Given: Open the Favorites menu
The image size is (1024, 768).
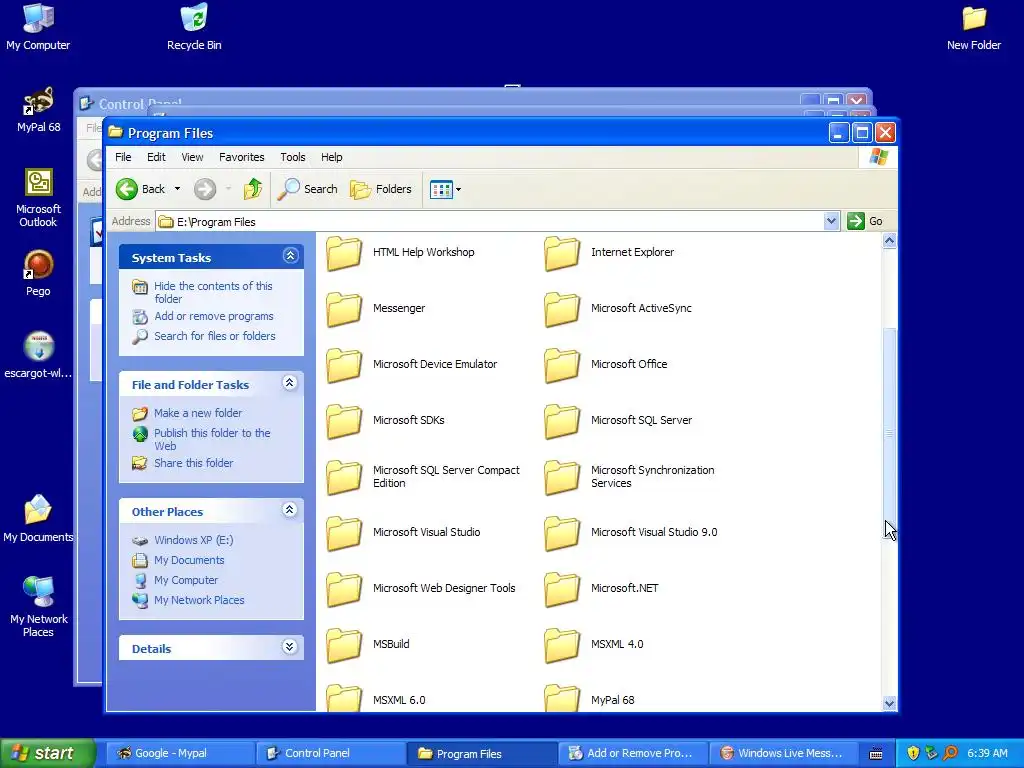Looking at the screenshot, I should (x=242, y=157).
